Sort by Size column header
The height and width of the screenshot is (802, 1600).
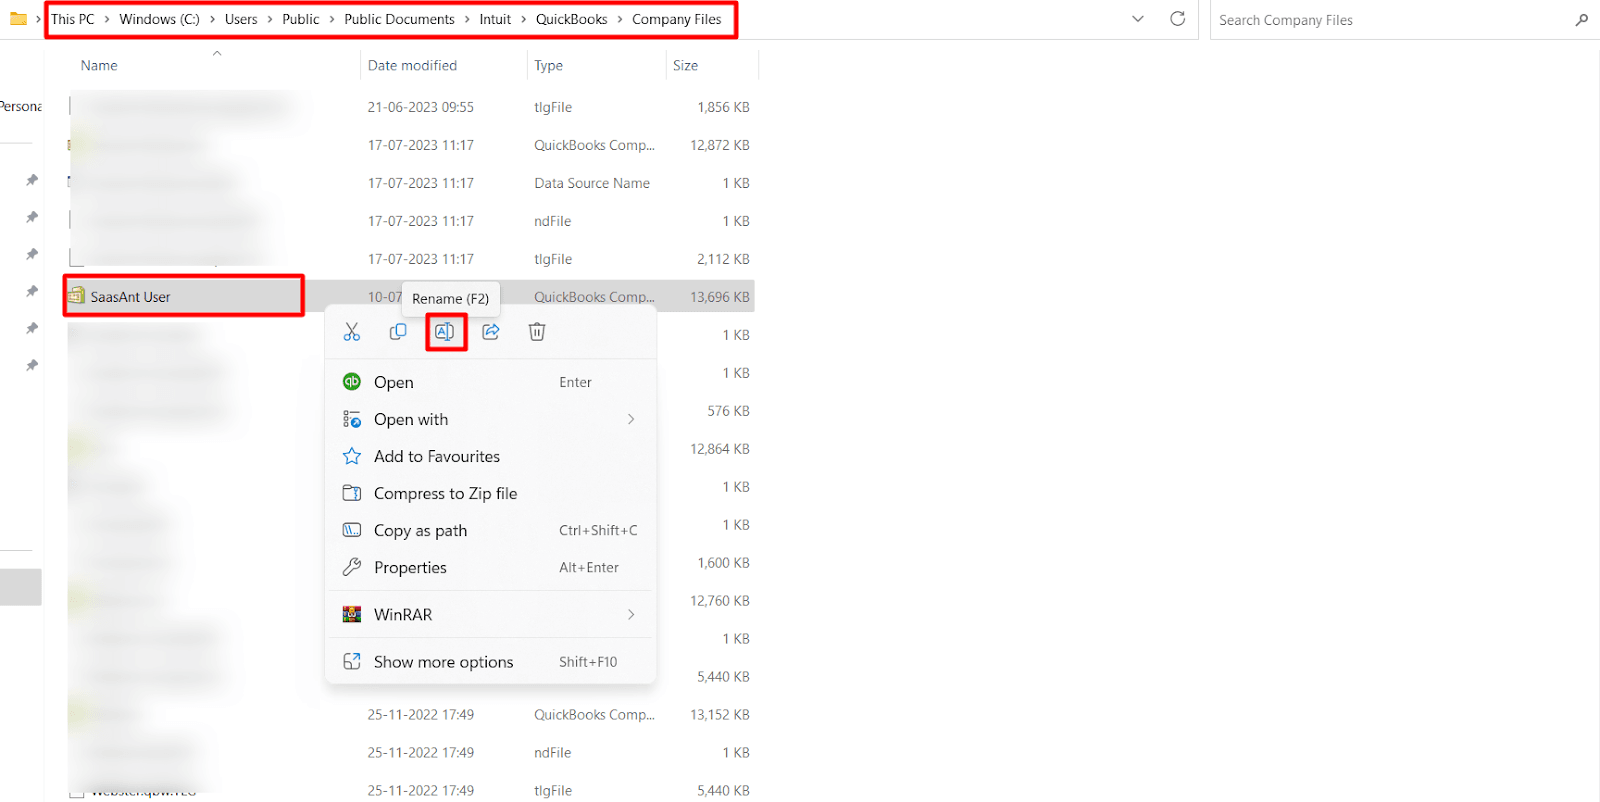pyautogui.click(x=685, y=65)
